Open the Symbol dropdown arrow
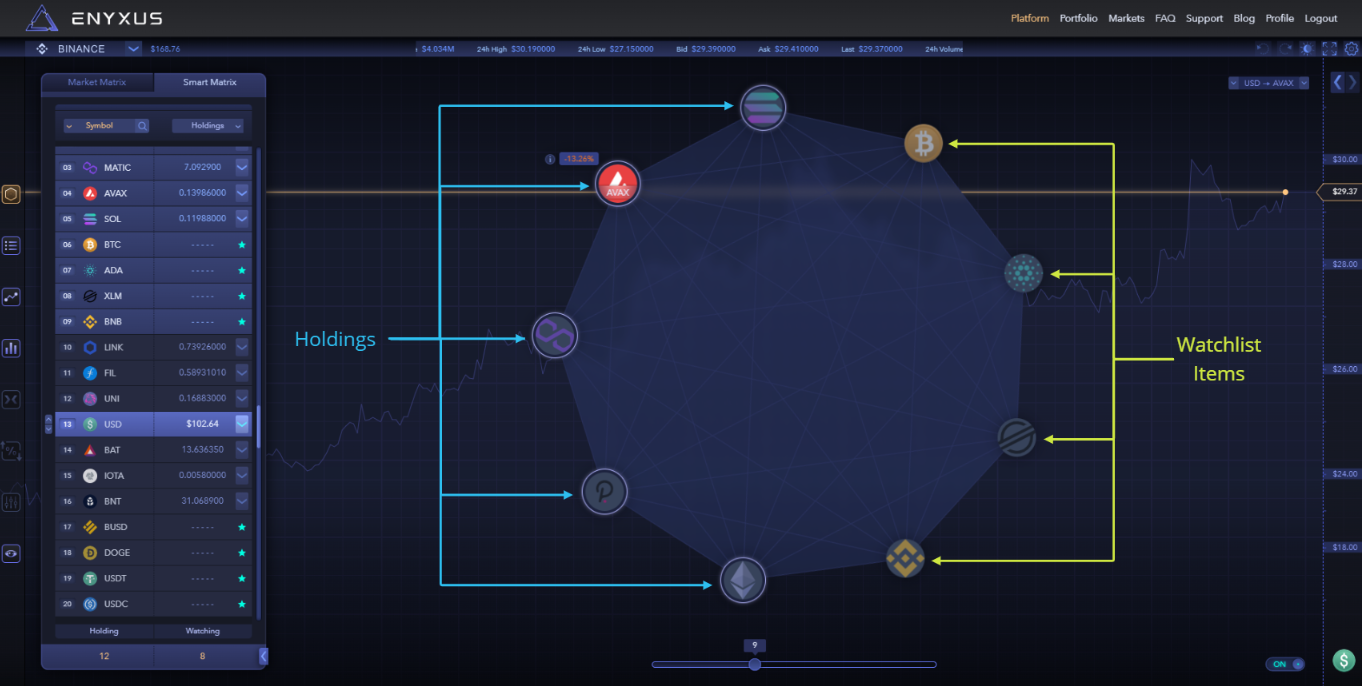 [x=69, y=126]
